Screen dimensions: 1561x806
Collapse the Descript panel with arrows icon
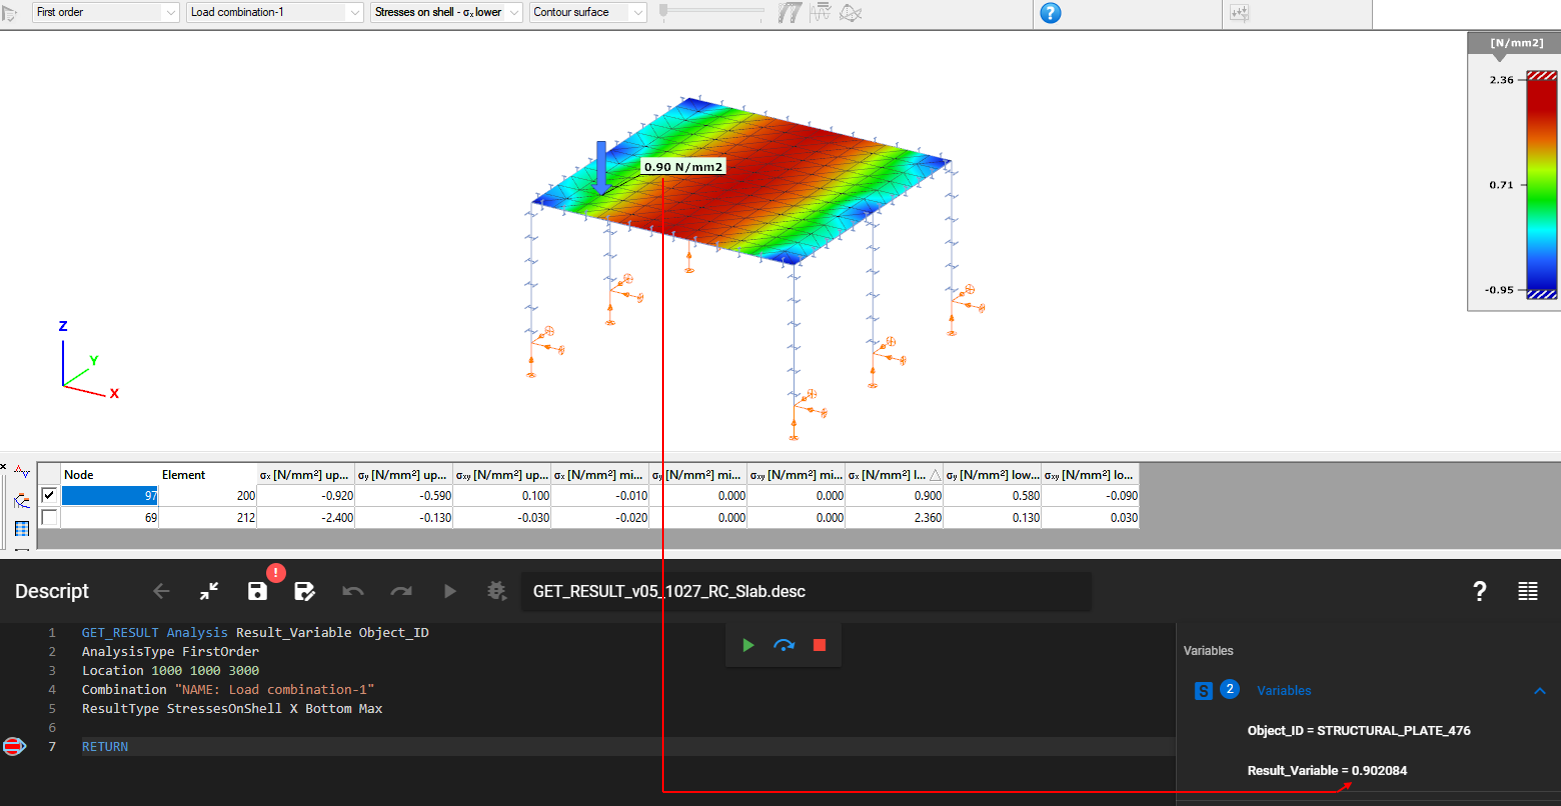click(x=209, y=591)
